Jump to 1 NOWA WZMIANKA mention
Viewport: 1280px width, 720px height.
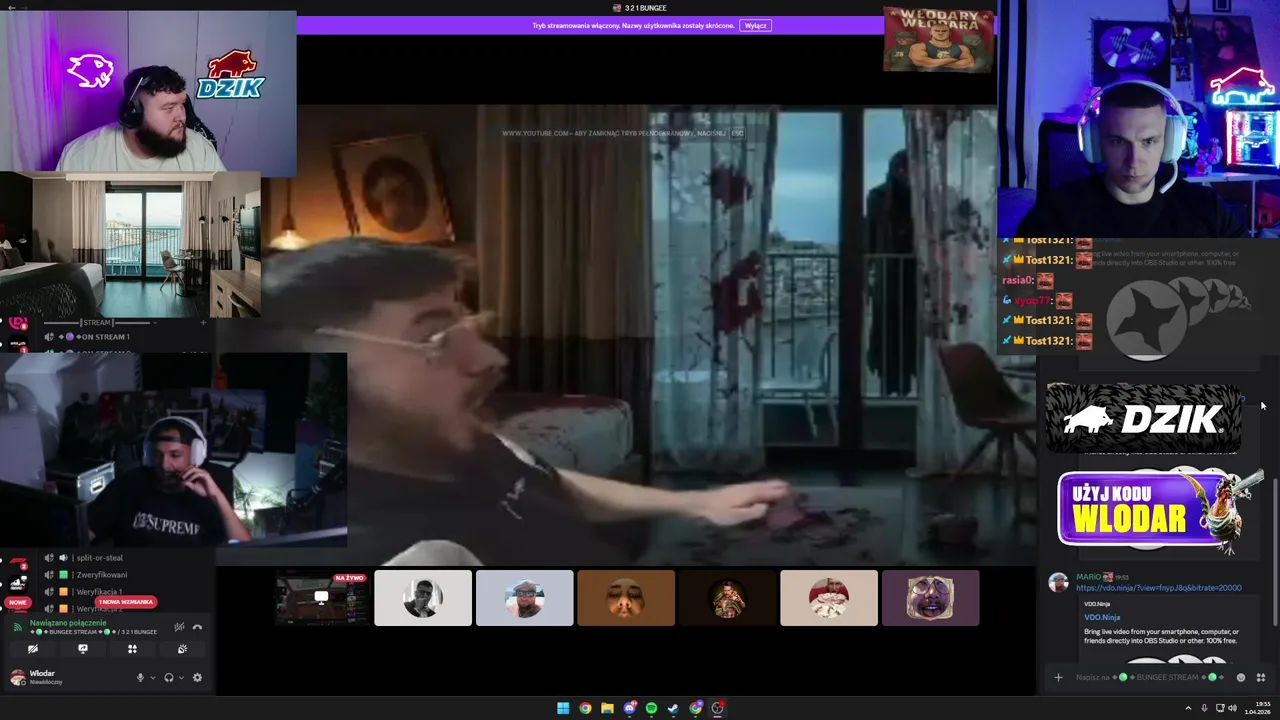tap(126, 602)
